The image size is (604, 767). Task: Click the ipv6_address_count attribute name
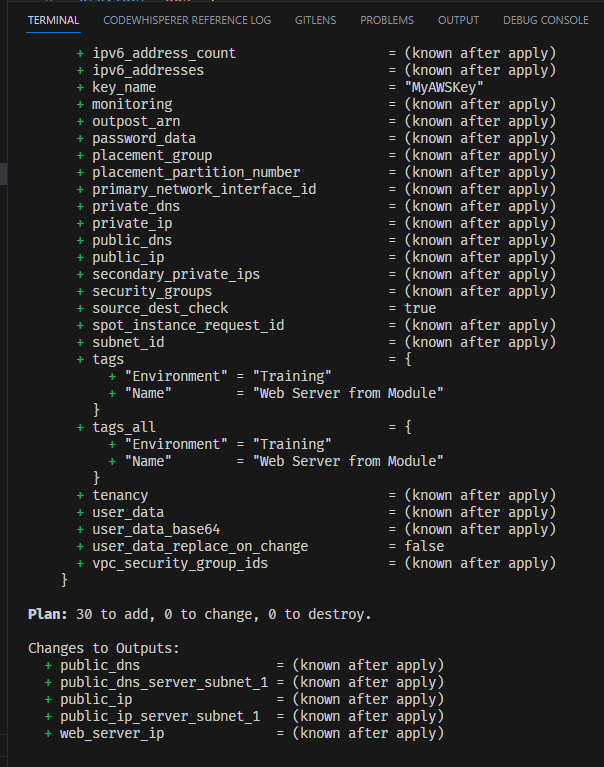point(164,53)
